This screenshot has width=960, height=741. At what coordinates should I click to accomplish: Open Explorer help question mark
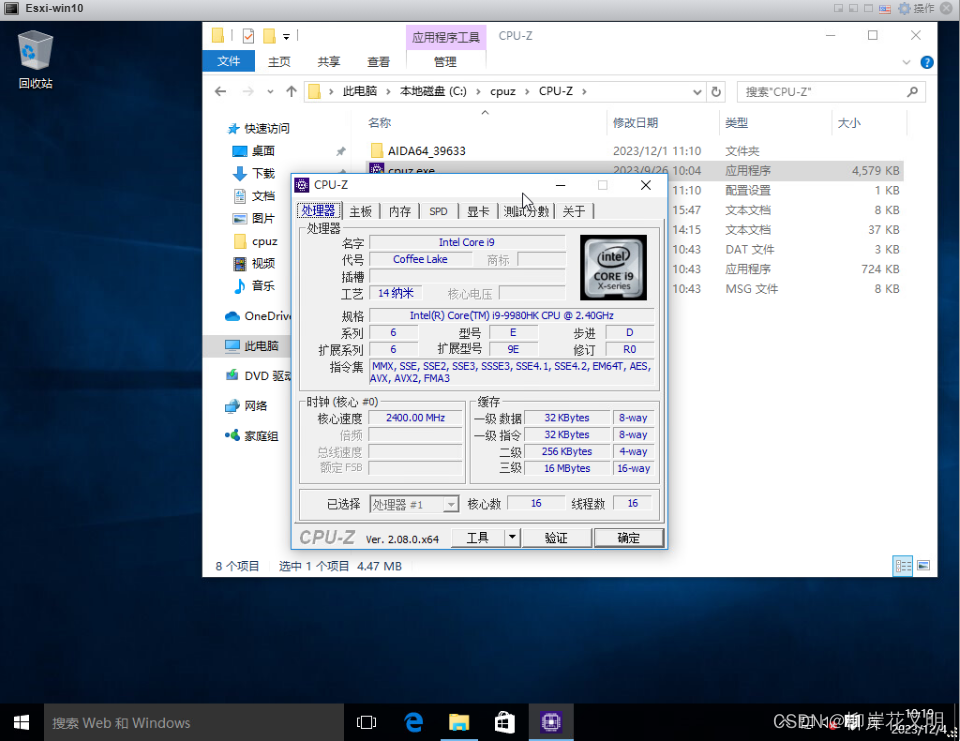927,62
